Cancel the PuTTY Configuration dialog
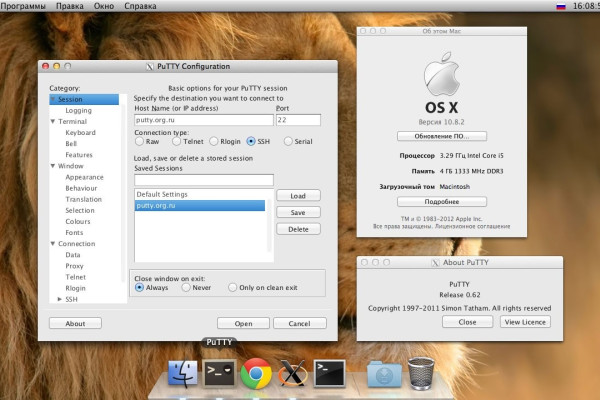600x400 pixels. (x=300, y=323)
